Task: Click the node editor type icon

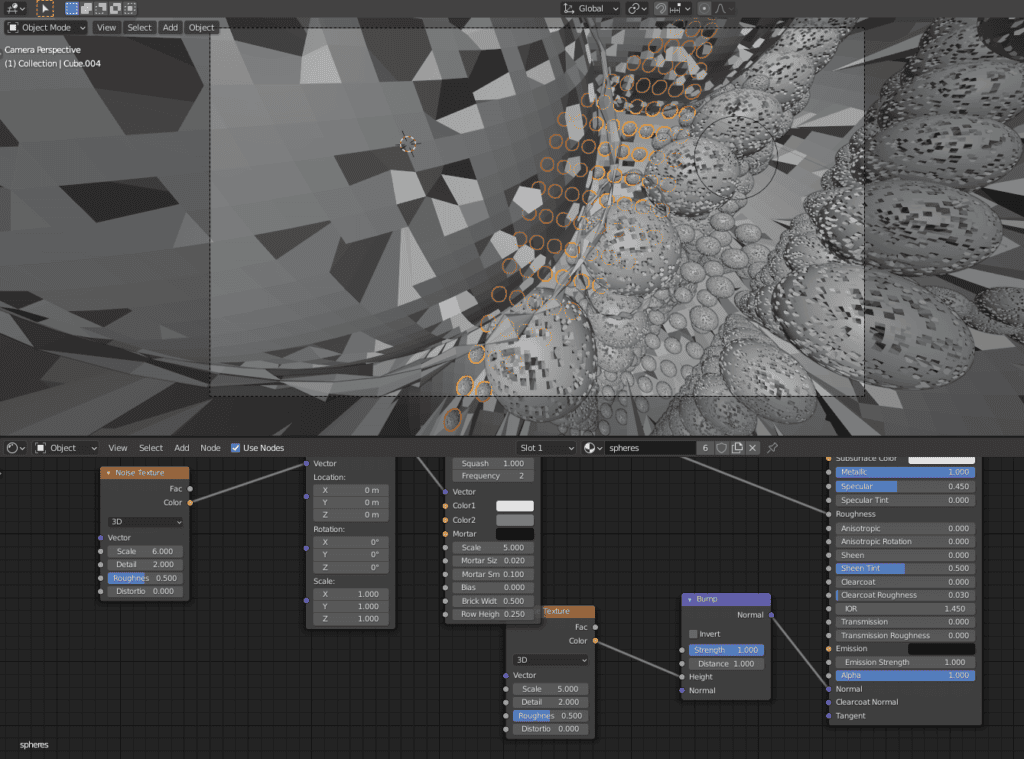Action: click(x=14, y=448)
